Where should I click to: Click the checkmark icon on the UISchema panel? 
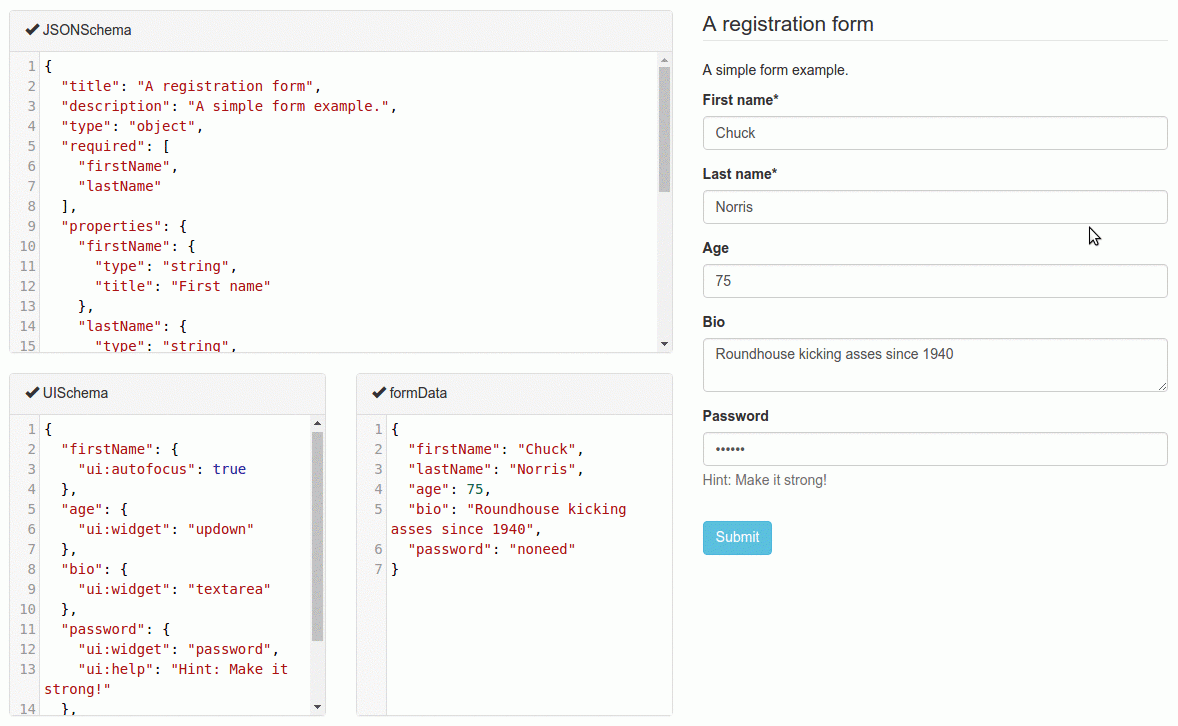(x=30, y=393)
